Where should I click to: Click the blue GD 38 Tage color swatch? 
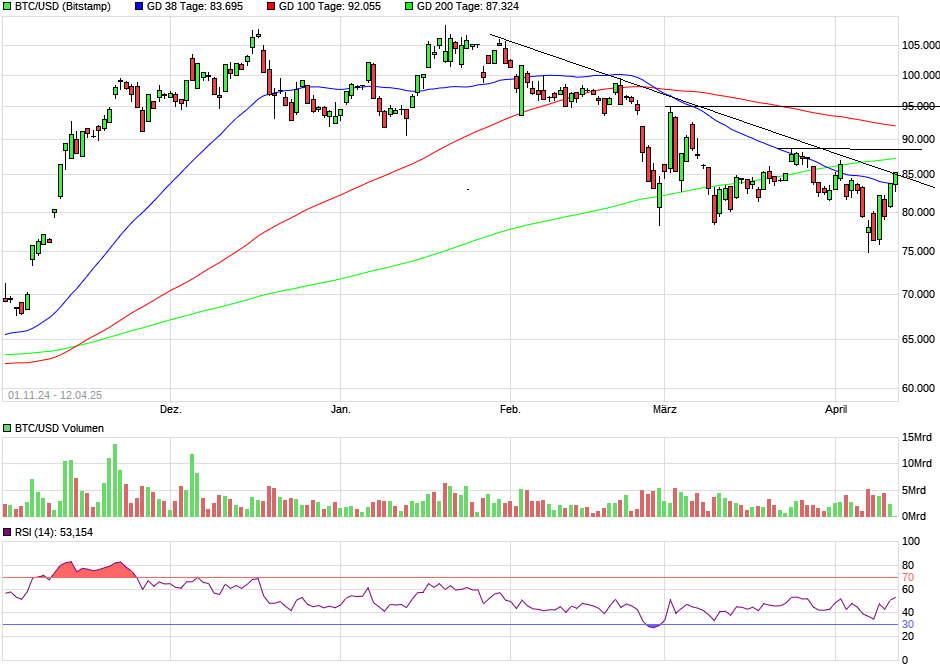[139, 7]
